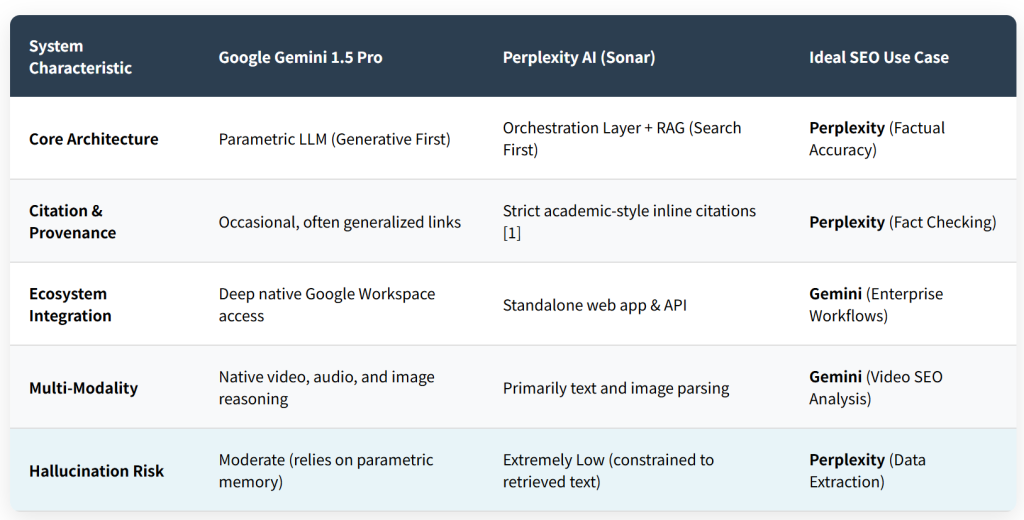Select Native video, audio, and image reasoning
This screenshot has width=1024, height=520.
pos(327,387)
